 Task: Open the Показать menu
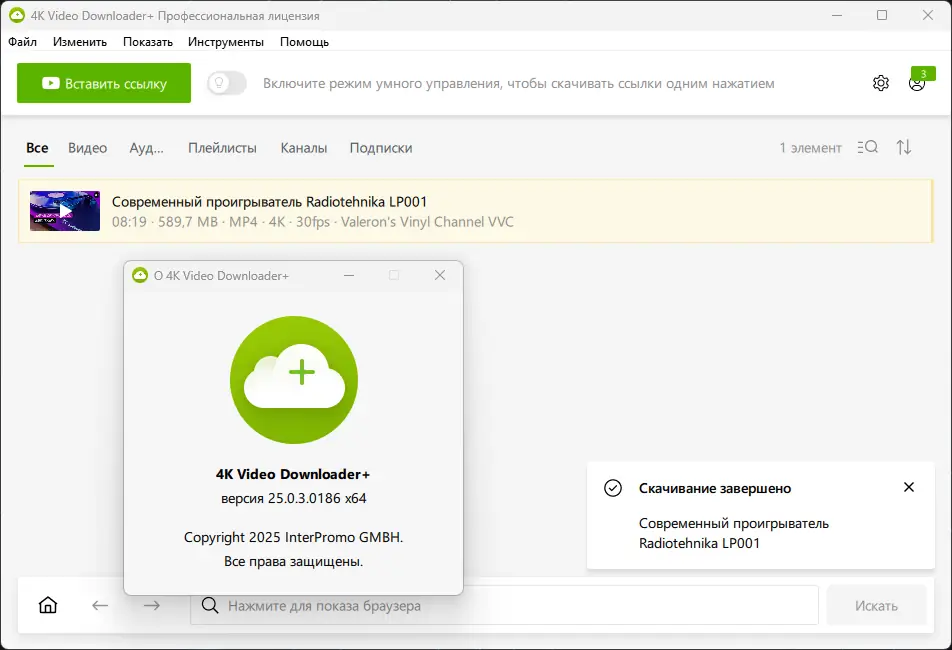tap(148, 42)
